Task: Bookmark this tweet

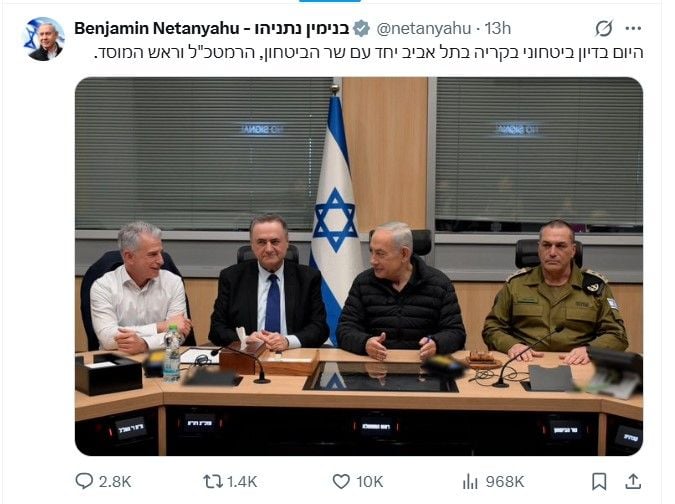Action: click(599, 481)
